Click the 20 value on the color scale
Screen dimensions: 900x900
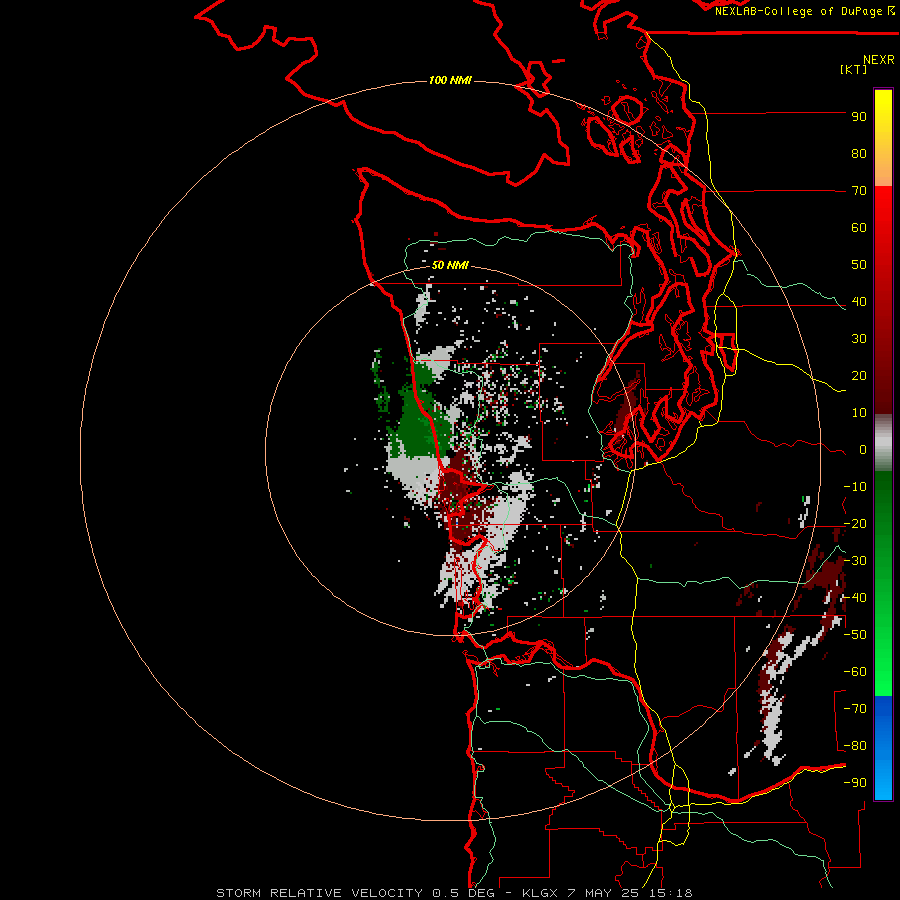tap(859, 376)
